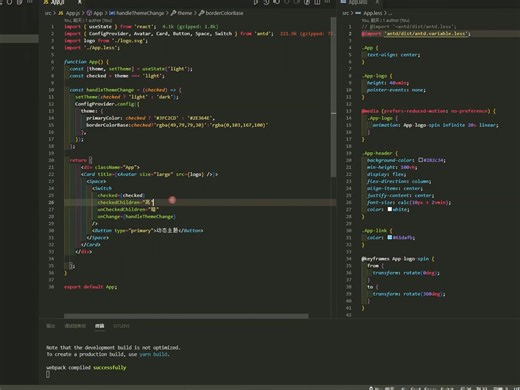Switch to the GITLENS panel tab
Image resolution: width=520 pixels, height=390 pixels.
click(121, 326)
